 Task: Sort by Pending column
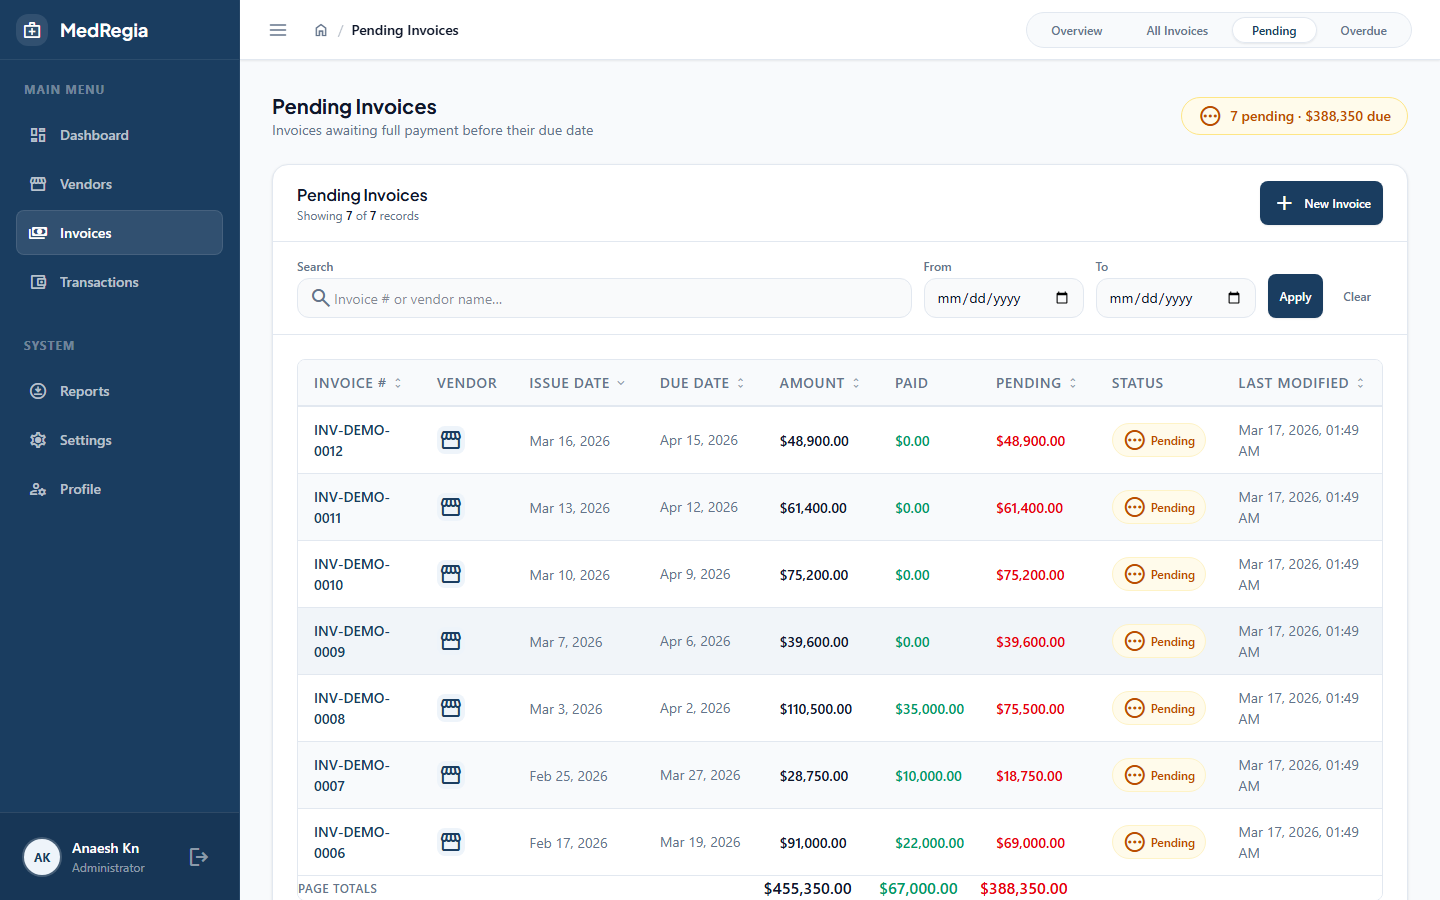pos(1037,383)
